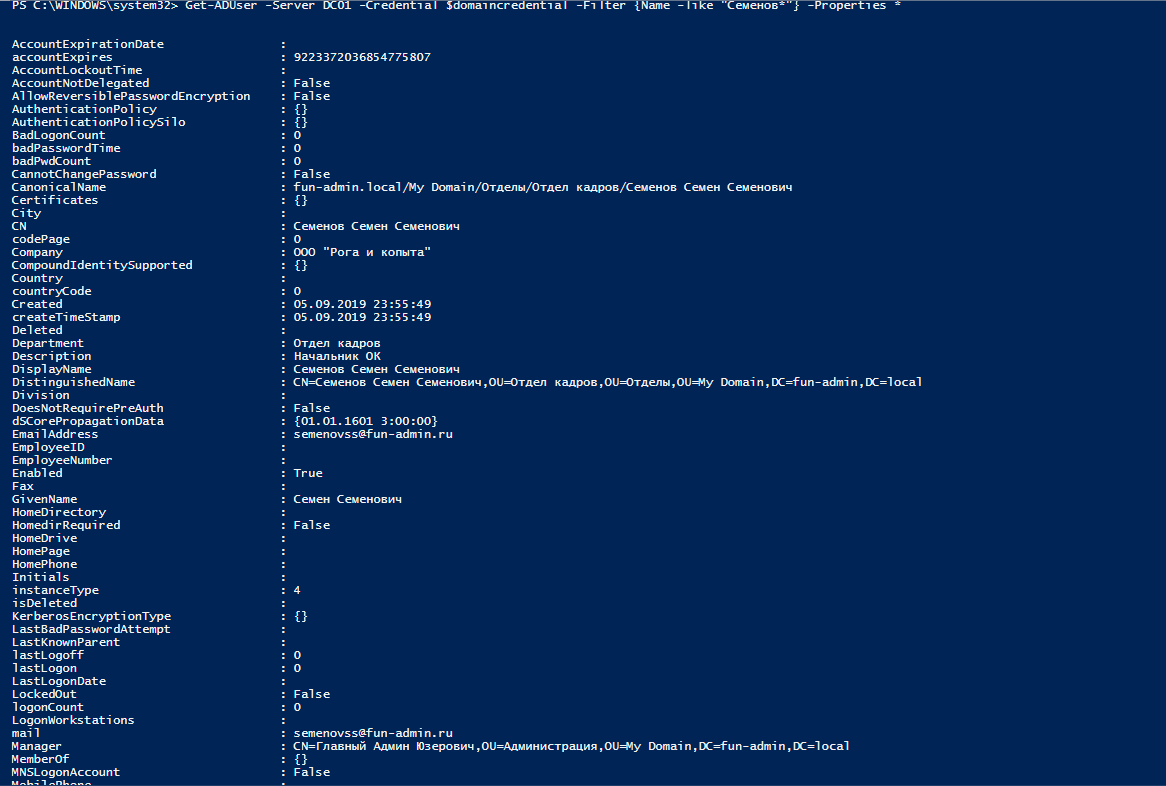Screen dimensions: 1166x786
Task: Click the DistinguishedName value
Action: tap(607, 382)
